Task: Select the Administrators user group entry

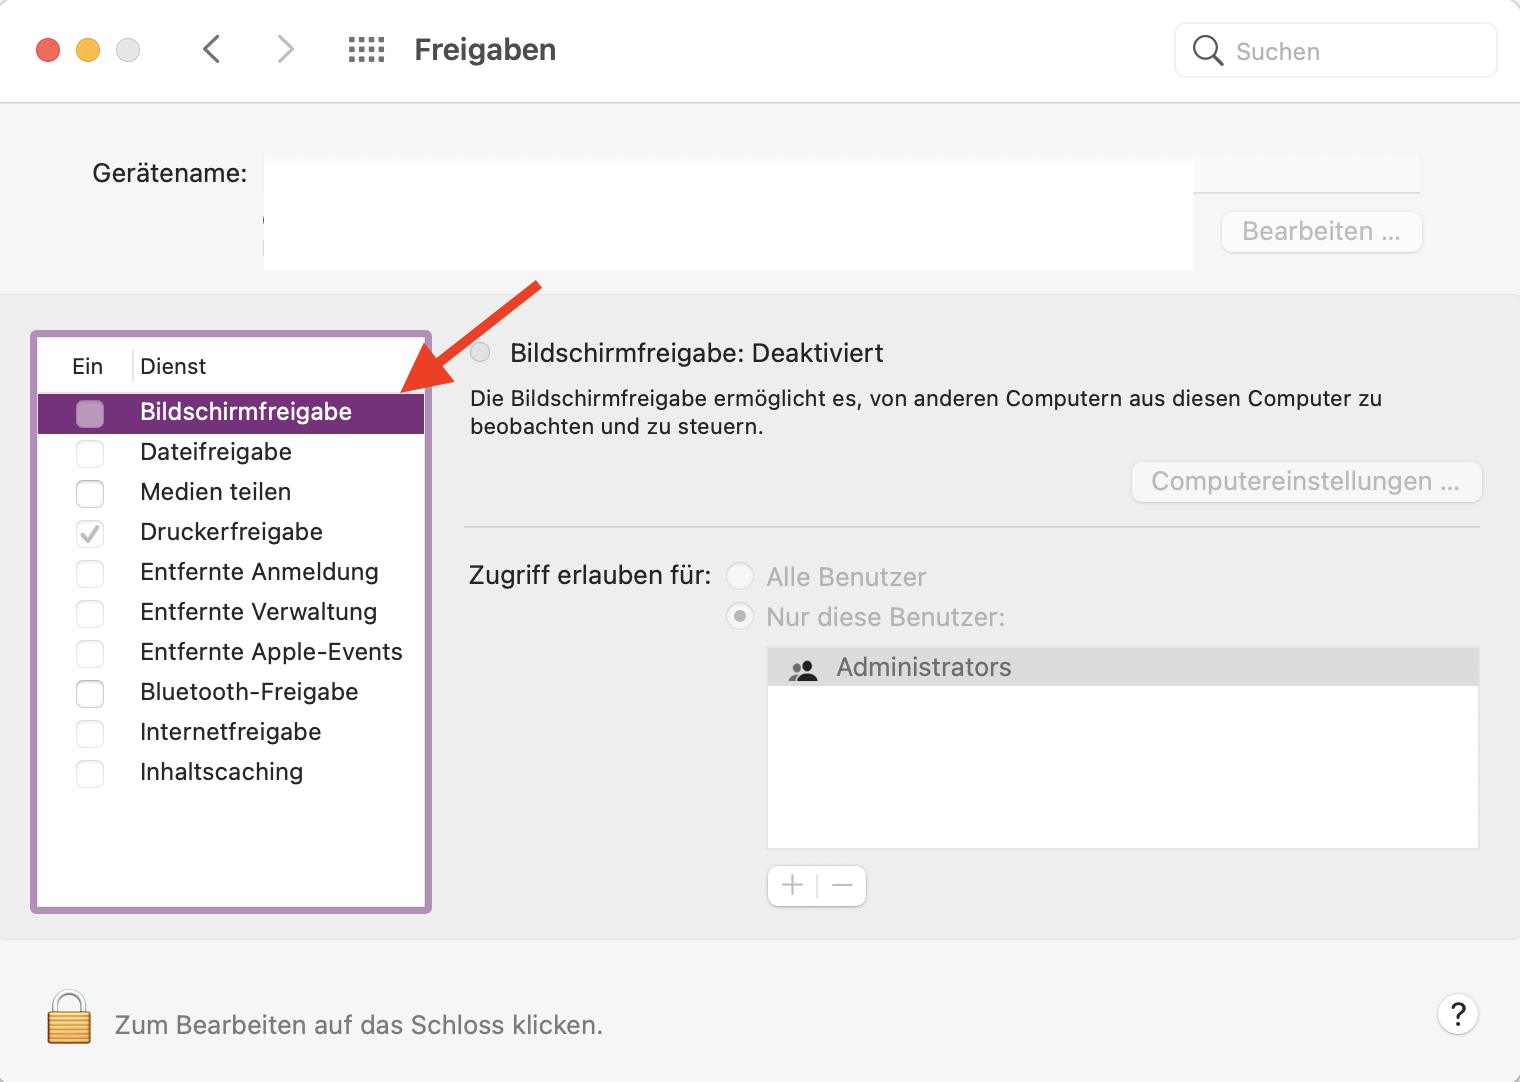Action: [x=923, y=667]
